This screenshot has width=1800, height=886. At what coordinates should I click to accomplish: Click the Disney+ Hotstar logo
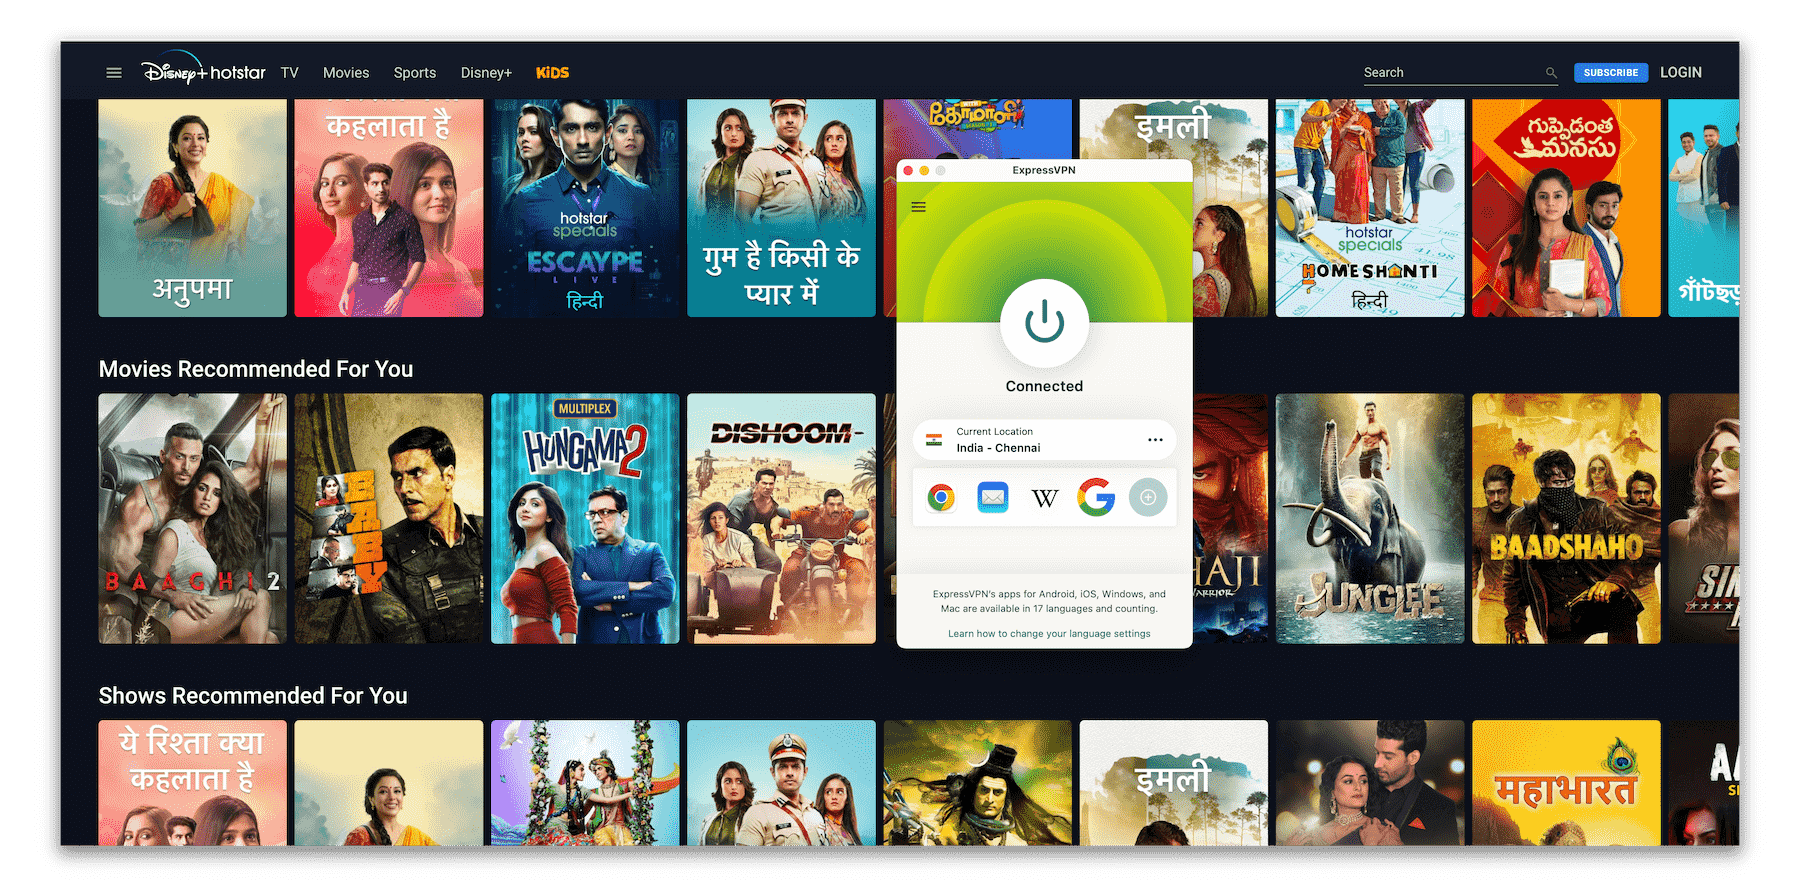(203, 70)
